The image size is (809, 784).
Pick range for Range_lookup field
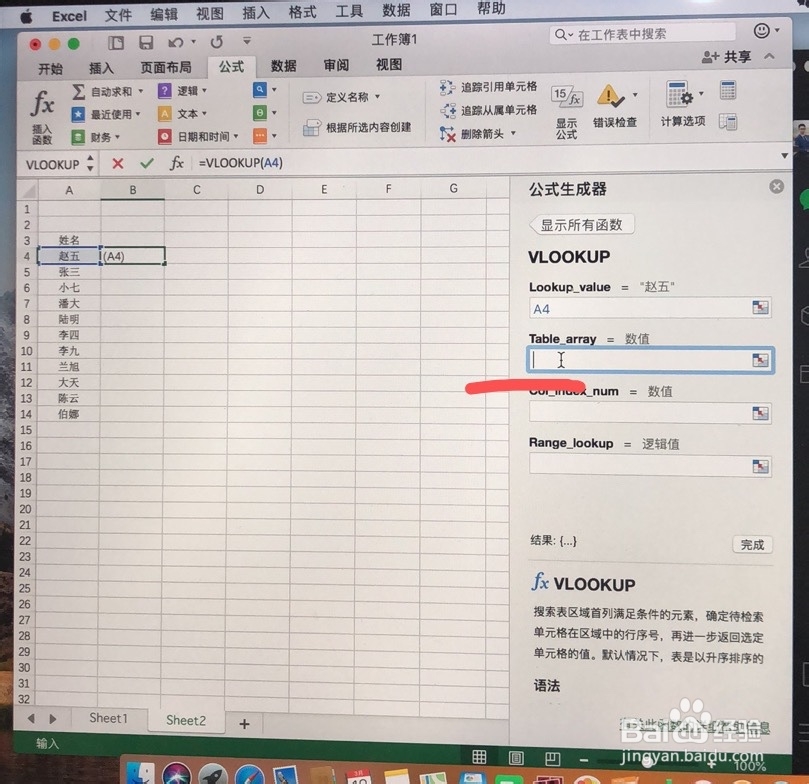(759, 466)
